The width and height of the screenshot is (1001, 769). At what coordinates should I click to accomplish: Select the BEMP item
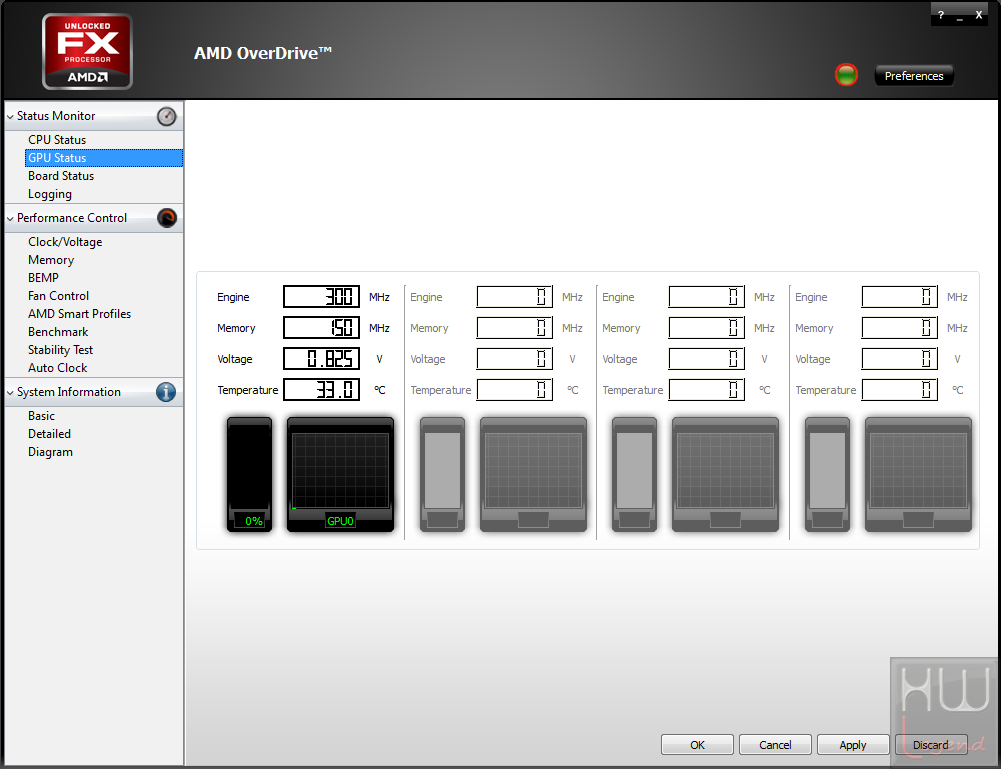(x=43, y=278)
